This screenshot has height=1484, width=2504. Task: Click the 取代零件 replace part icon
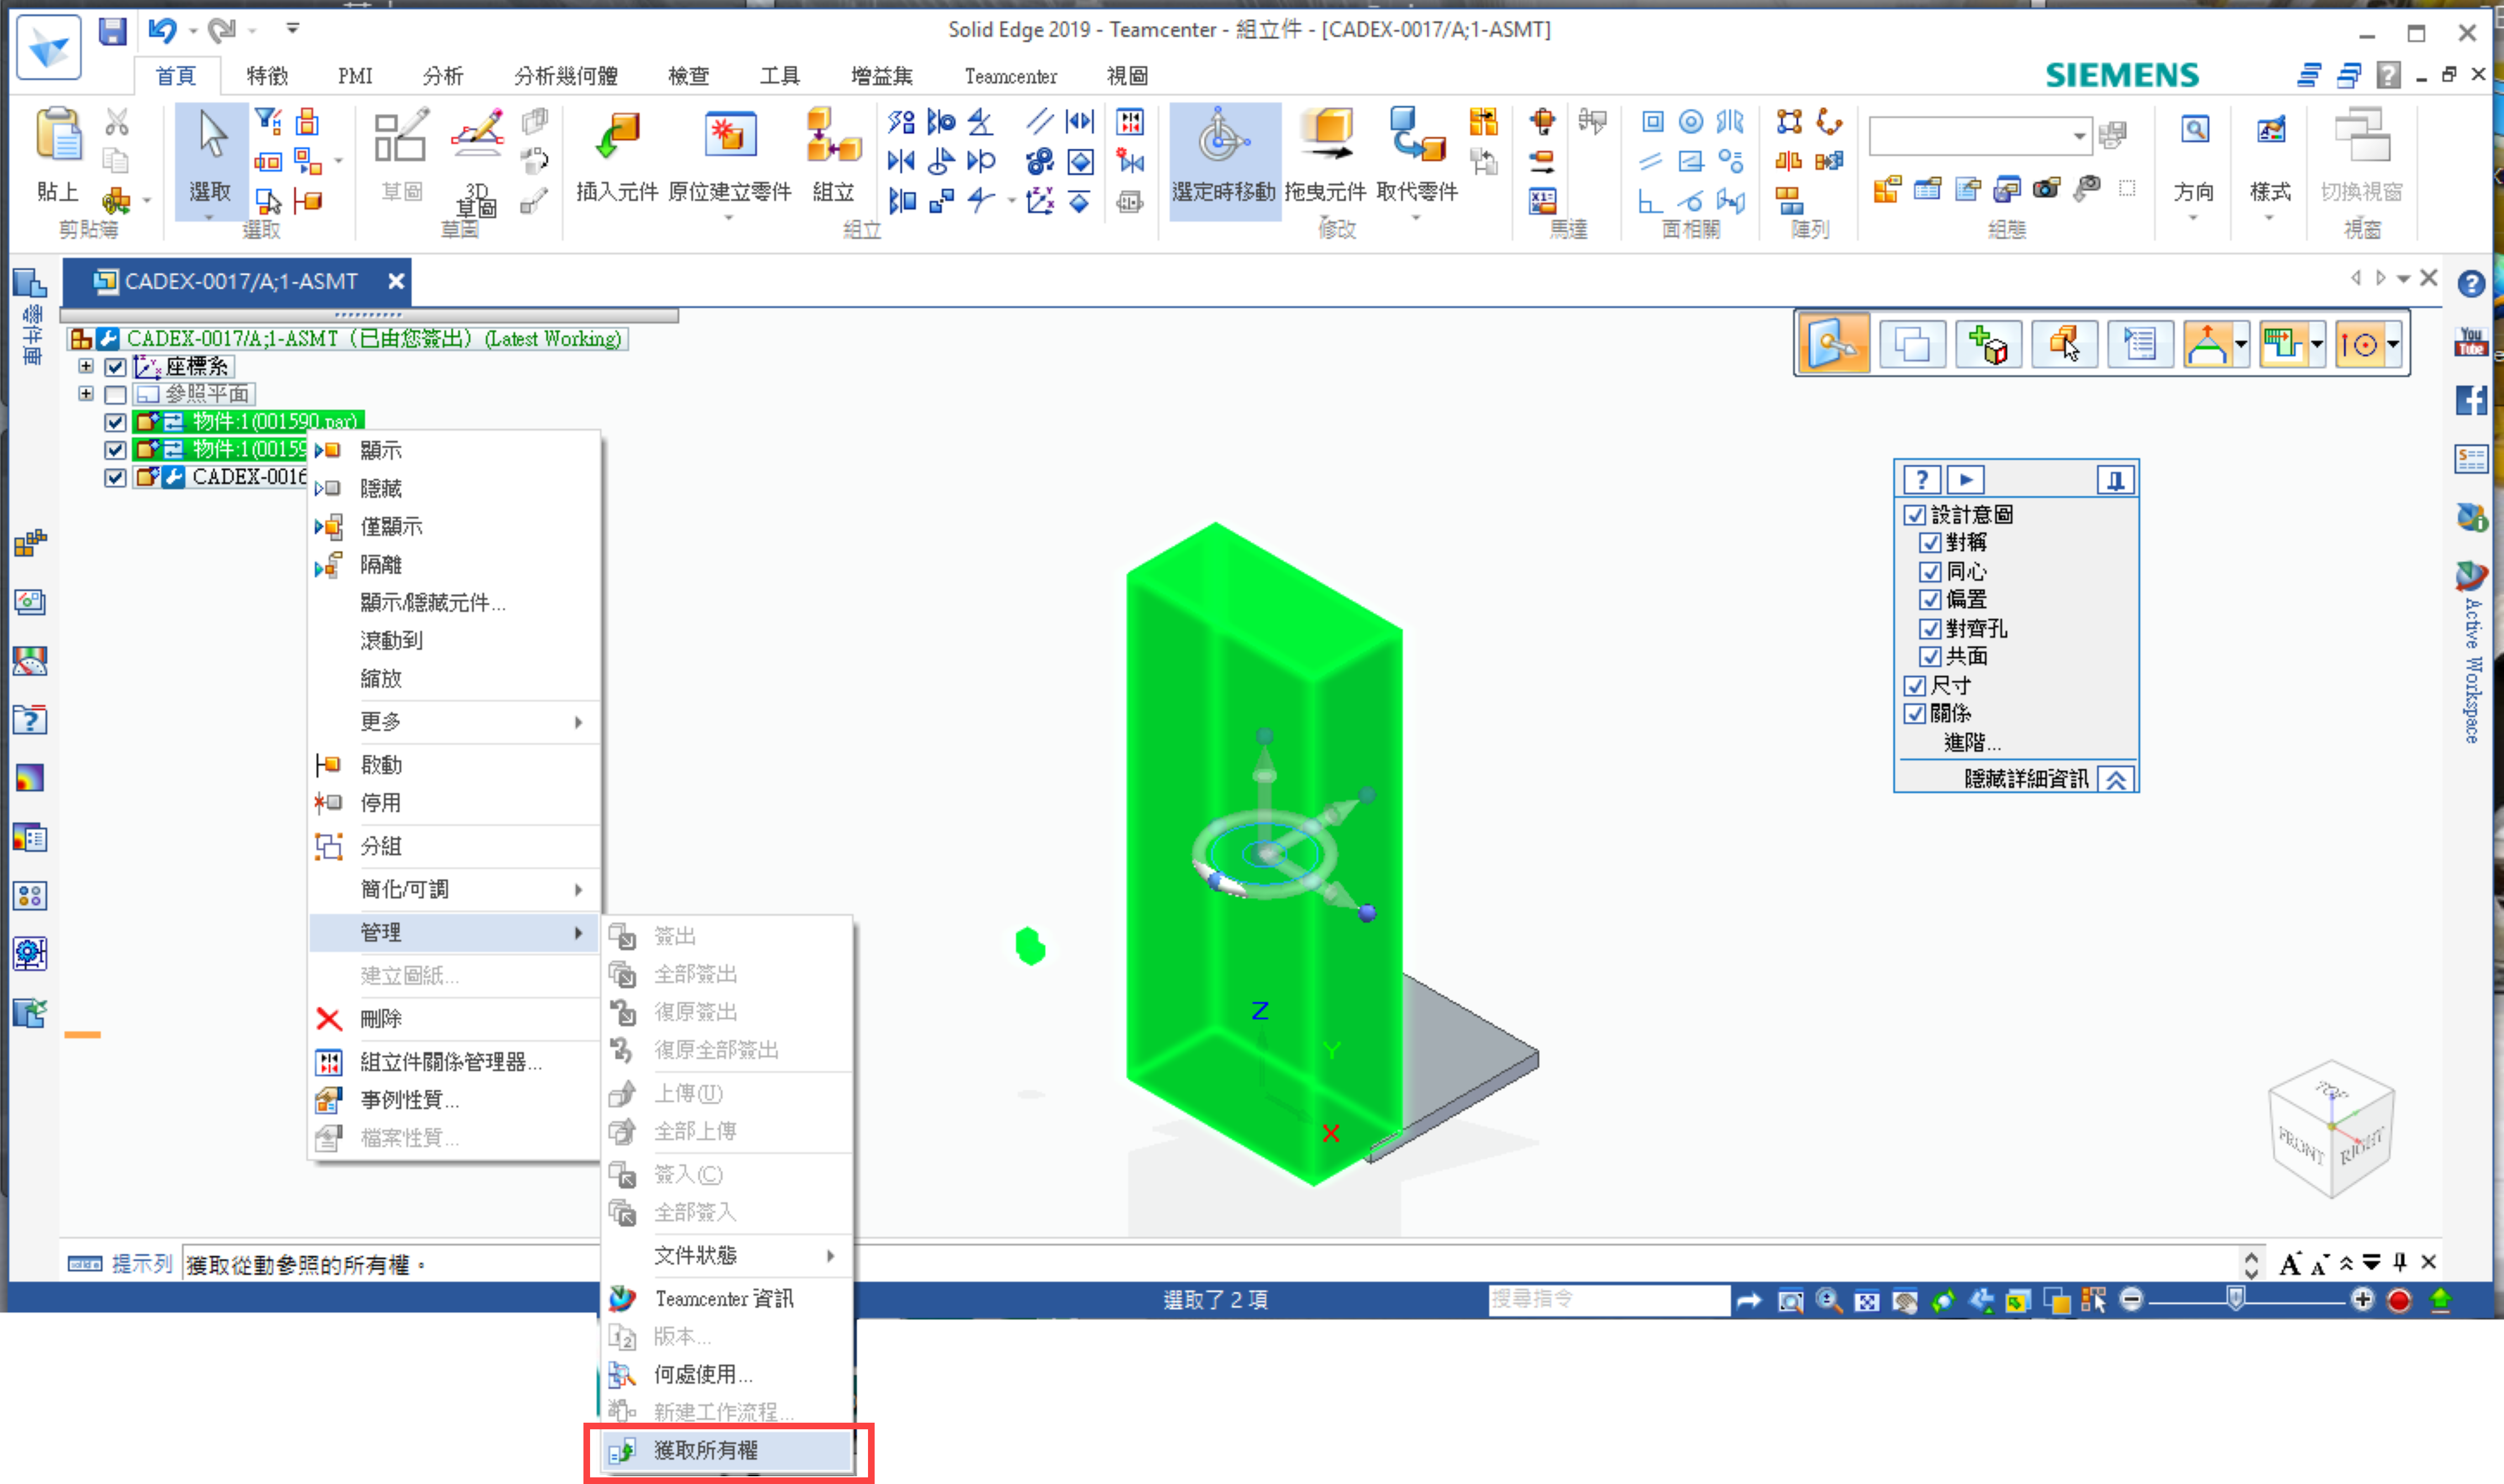[x=1417, y=135]
